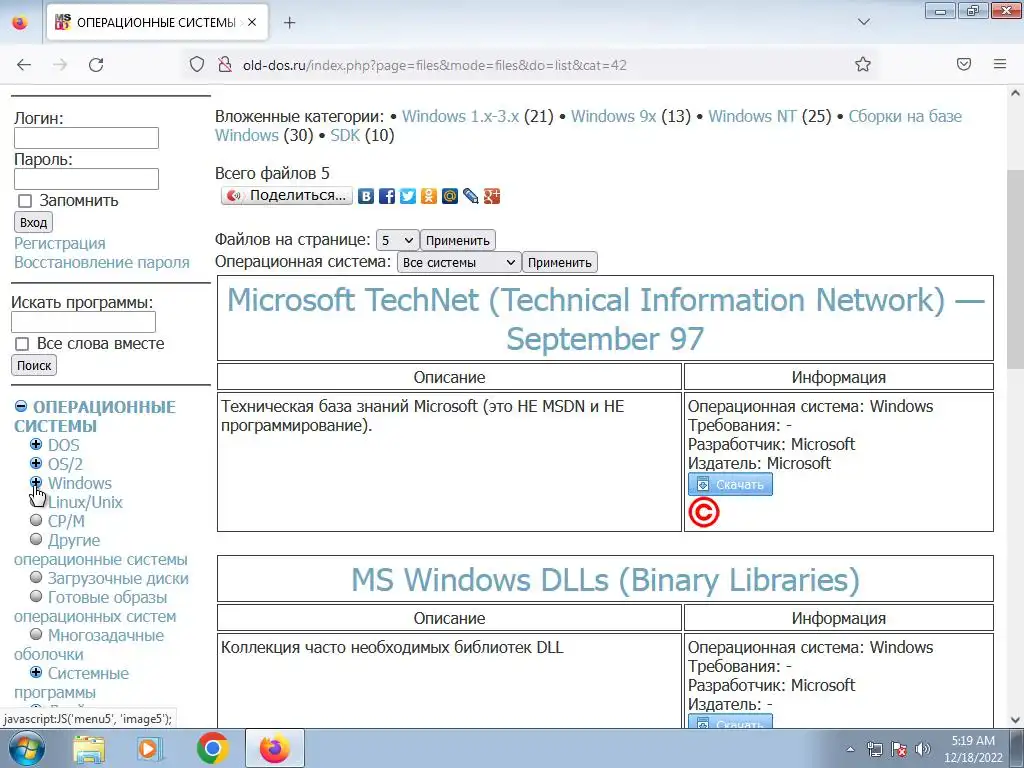Bookmark this page with the star icon
Image resolution: width=1024 pixels, height=768 pixels.
tap(863, 64)
